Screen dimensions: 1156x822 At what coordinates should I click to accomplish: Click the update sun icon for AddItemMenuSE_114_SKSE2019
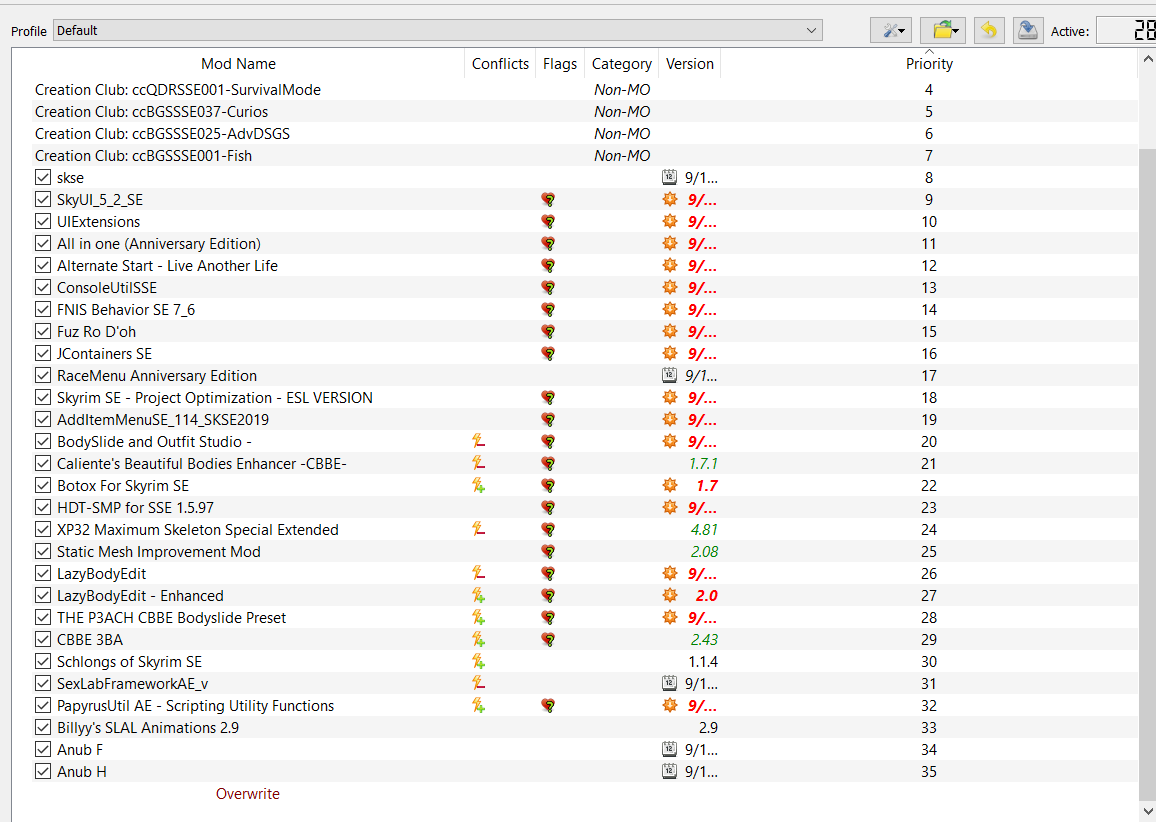(669, 419)
